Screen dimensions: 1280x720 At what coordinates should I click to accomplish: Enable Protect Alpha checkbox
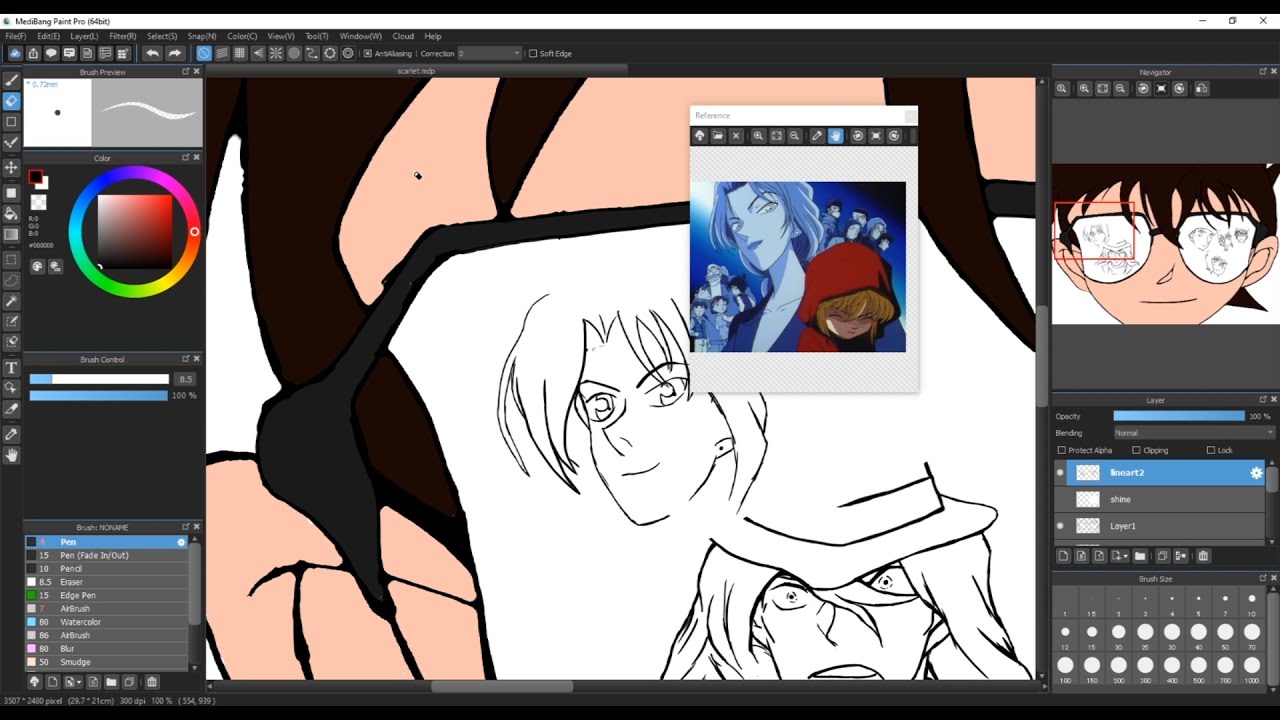1062,450
